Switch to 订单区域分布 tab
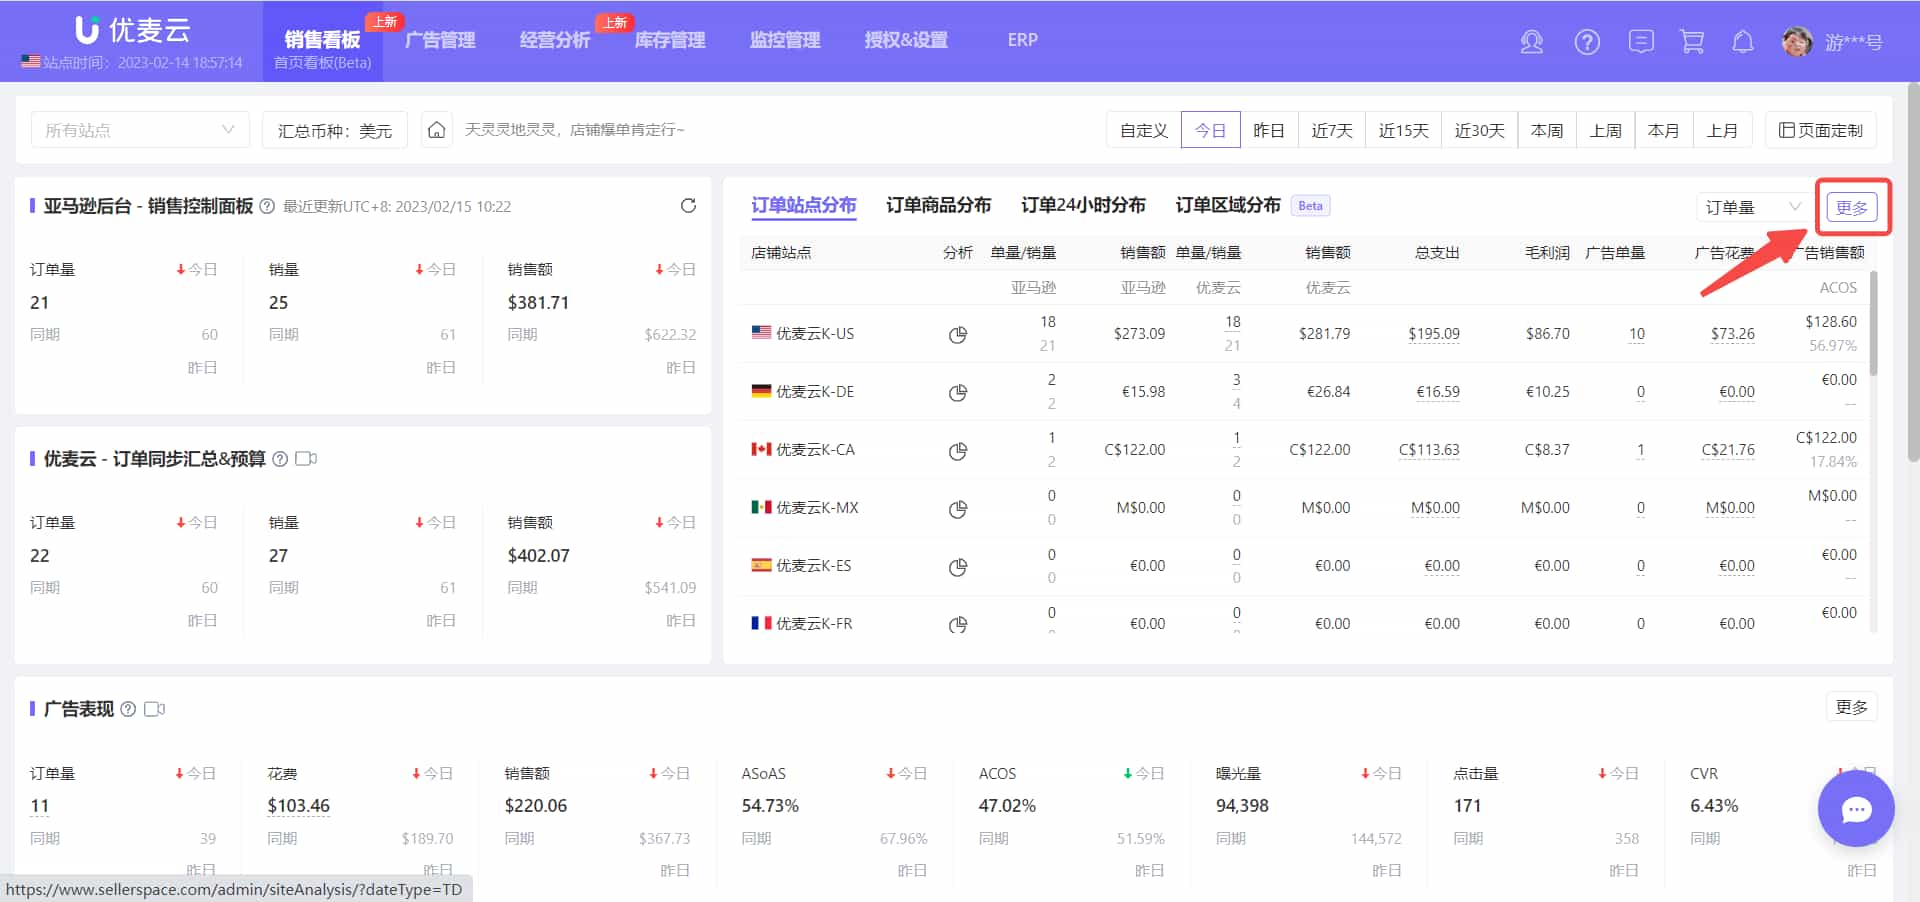 (x=1228, y=205)
